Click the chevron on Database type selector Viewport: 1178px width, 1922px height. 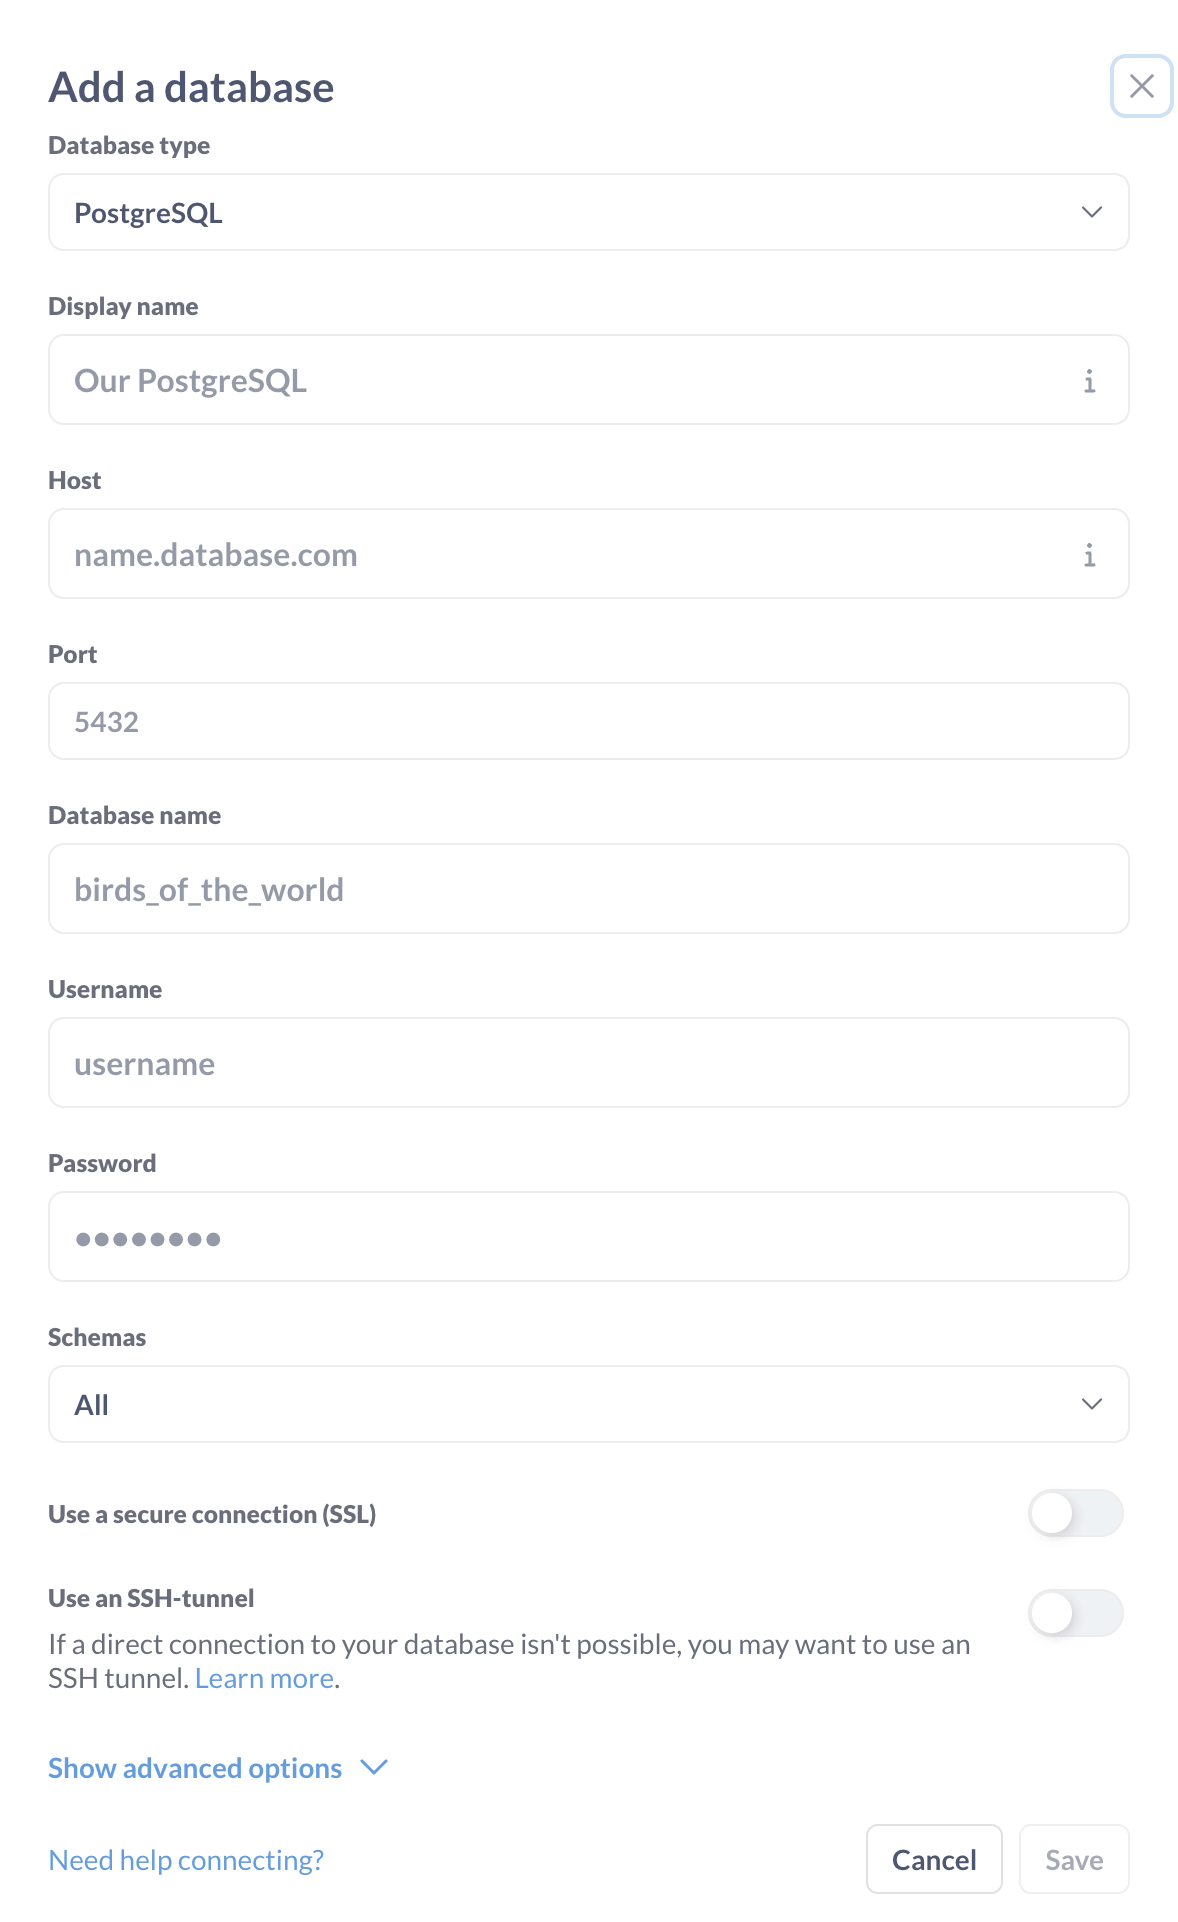click(1092, 212)
